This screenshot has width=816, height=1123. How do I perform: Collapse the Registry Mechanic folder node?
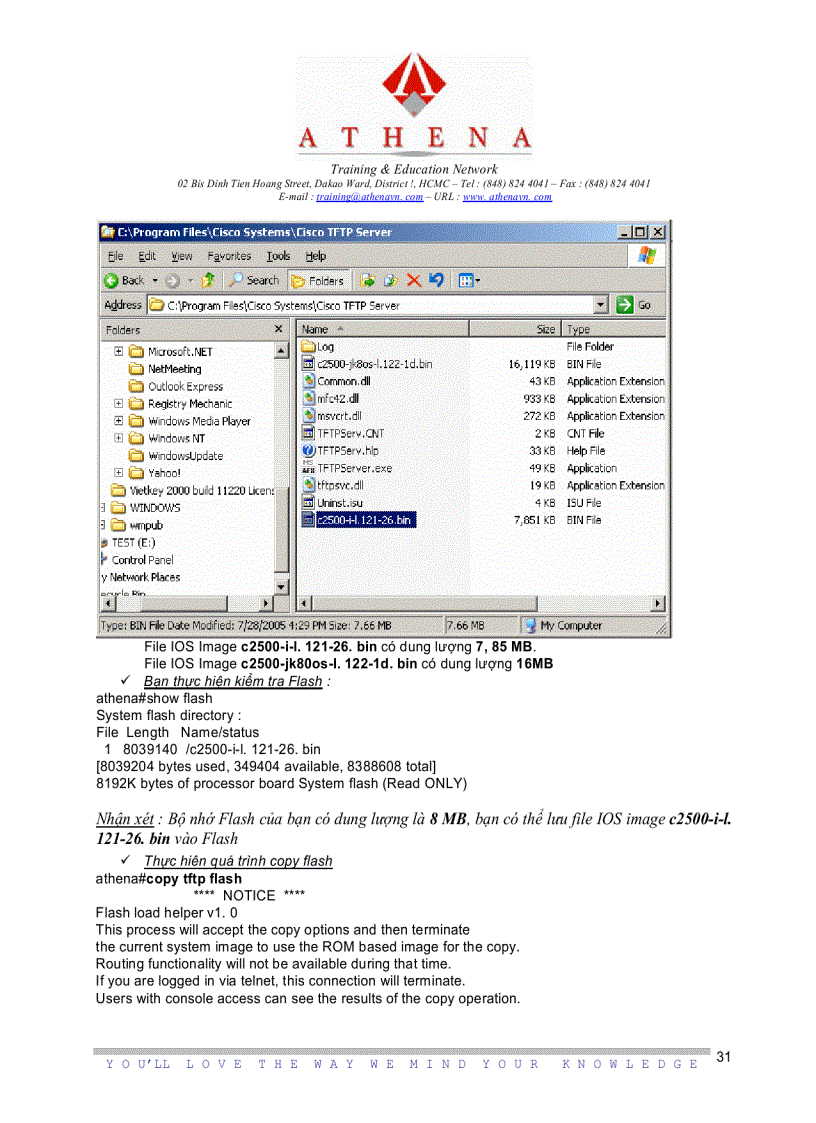(x=118, y=404)
